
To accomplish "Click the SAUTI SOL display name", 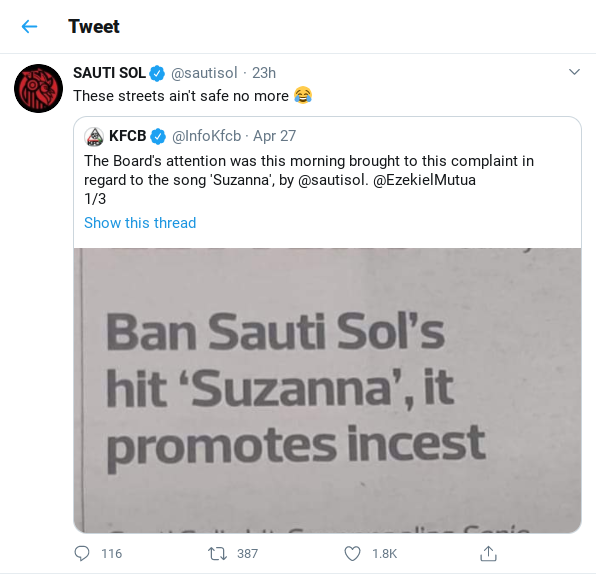I will click(x=109, y=73).
